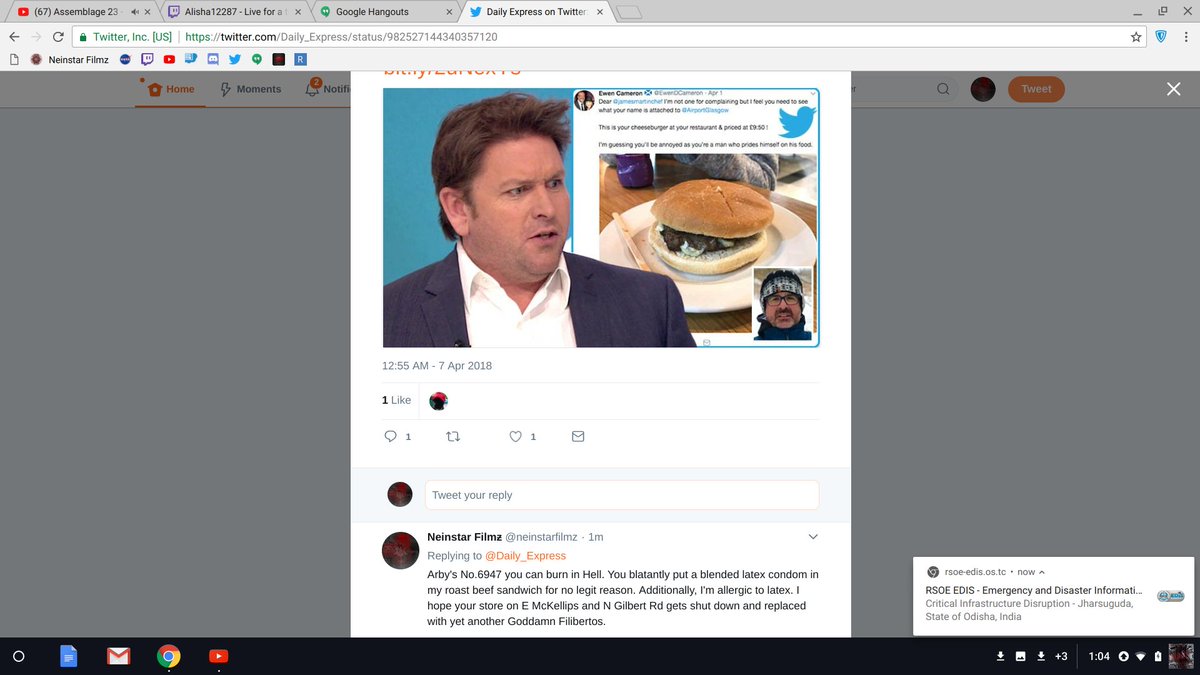Send tweet via Direct Message envelope
The image size is (1200, 675).
click(578, 436)
